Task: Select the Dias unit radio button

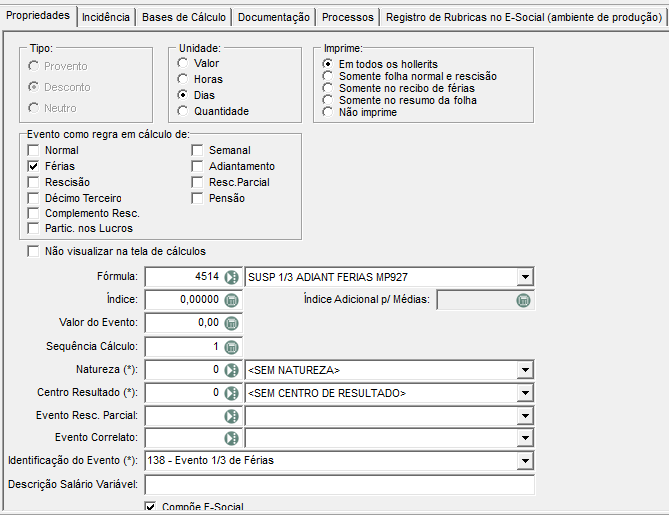Action: tap(183, 95)
